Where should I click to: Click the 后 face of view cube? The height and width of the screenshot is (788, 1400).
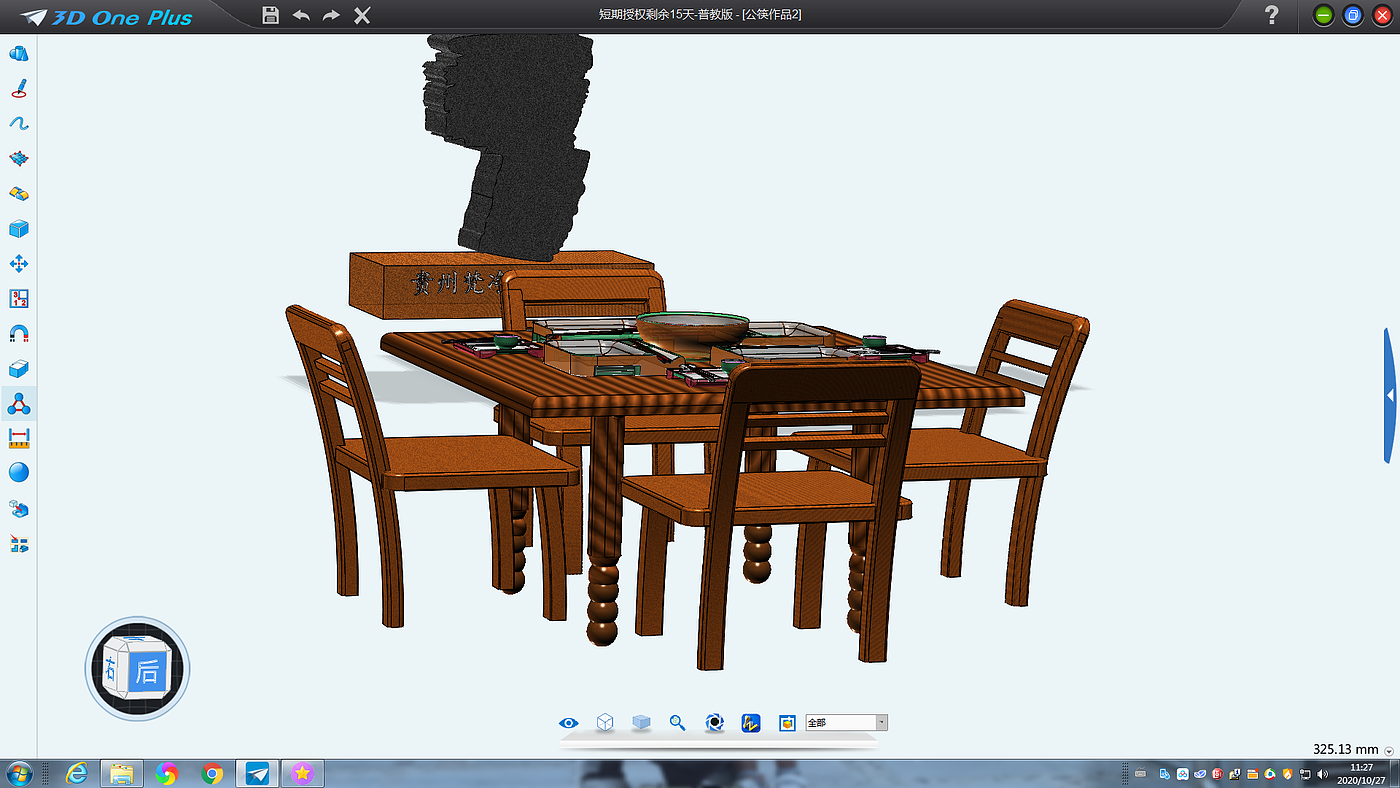[148, 672]
